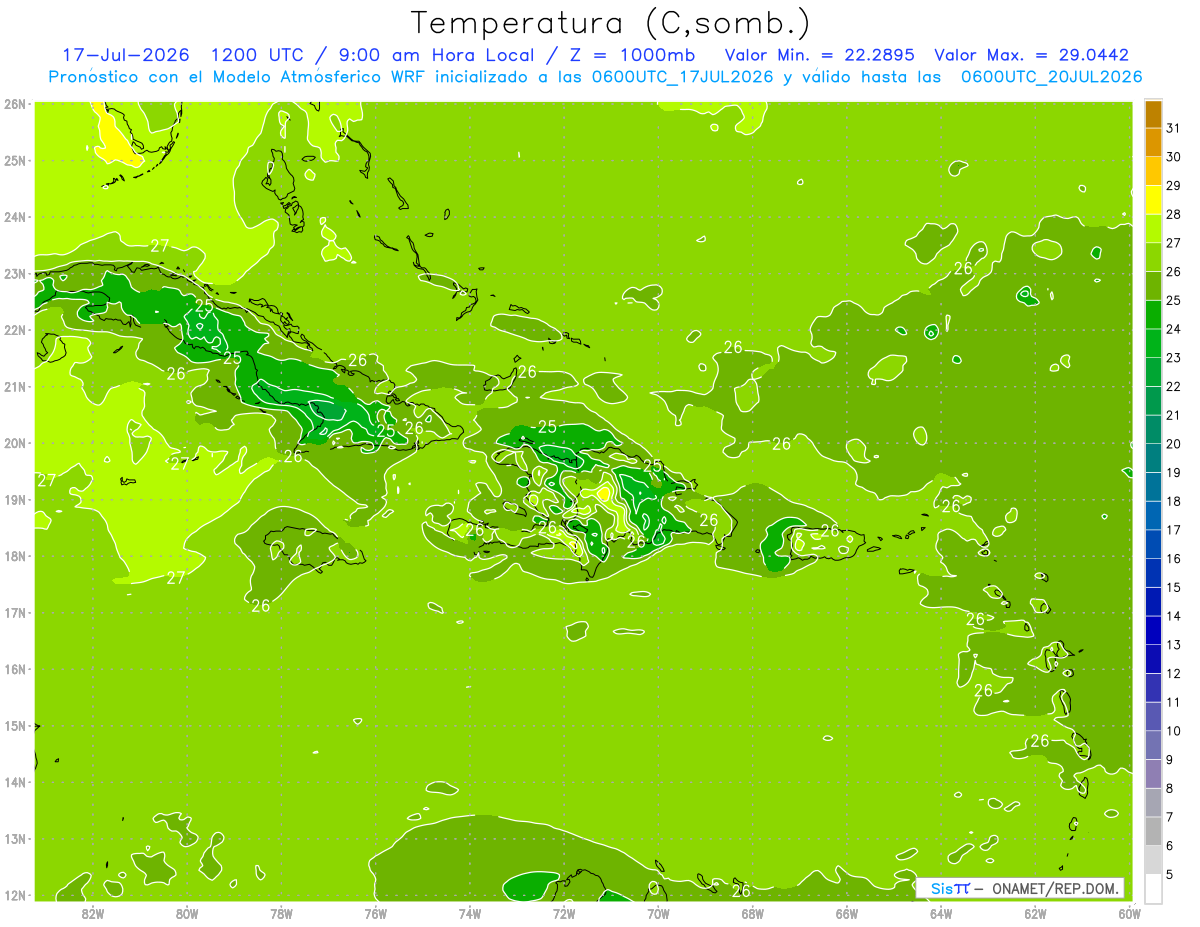Click the legend value '14'
This screenshot has width=1200, height=927.
[1173, 616]
